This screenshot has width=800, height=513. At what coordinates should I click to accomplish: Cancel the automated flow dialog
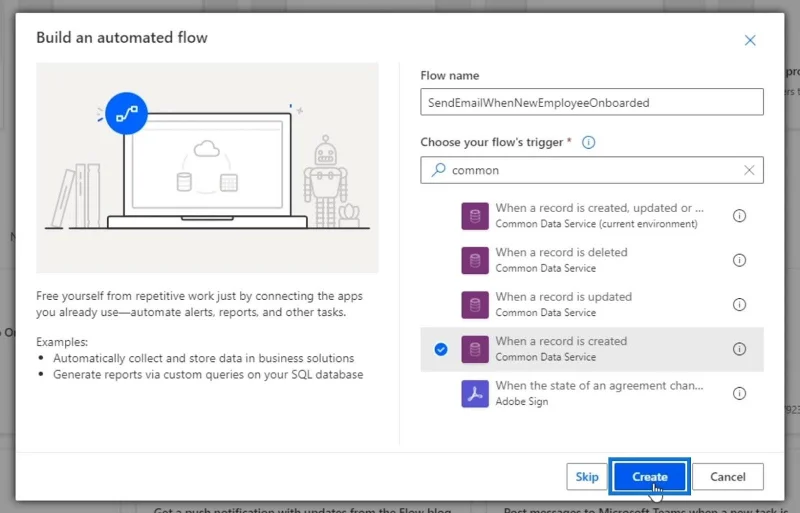click(728, 476)
